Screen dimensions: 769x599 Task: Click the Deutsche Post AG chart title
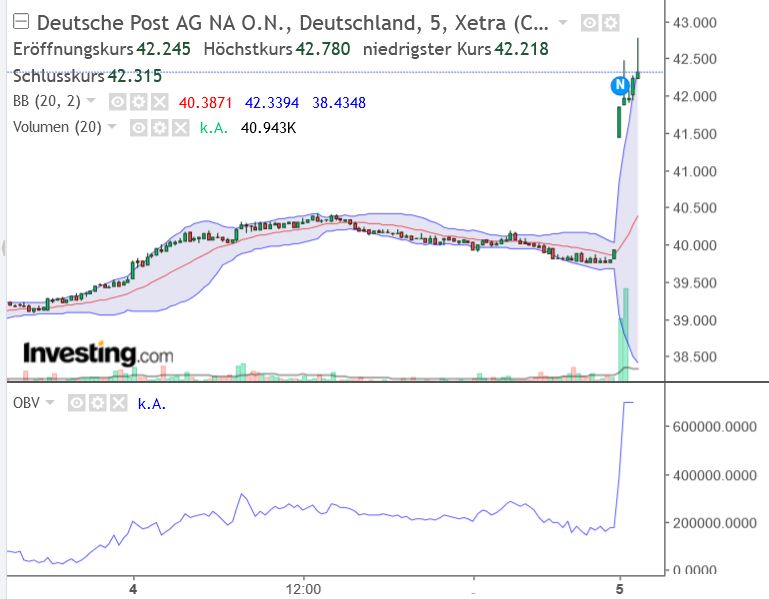(293, 23)
